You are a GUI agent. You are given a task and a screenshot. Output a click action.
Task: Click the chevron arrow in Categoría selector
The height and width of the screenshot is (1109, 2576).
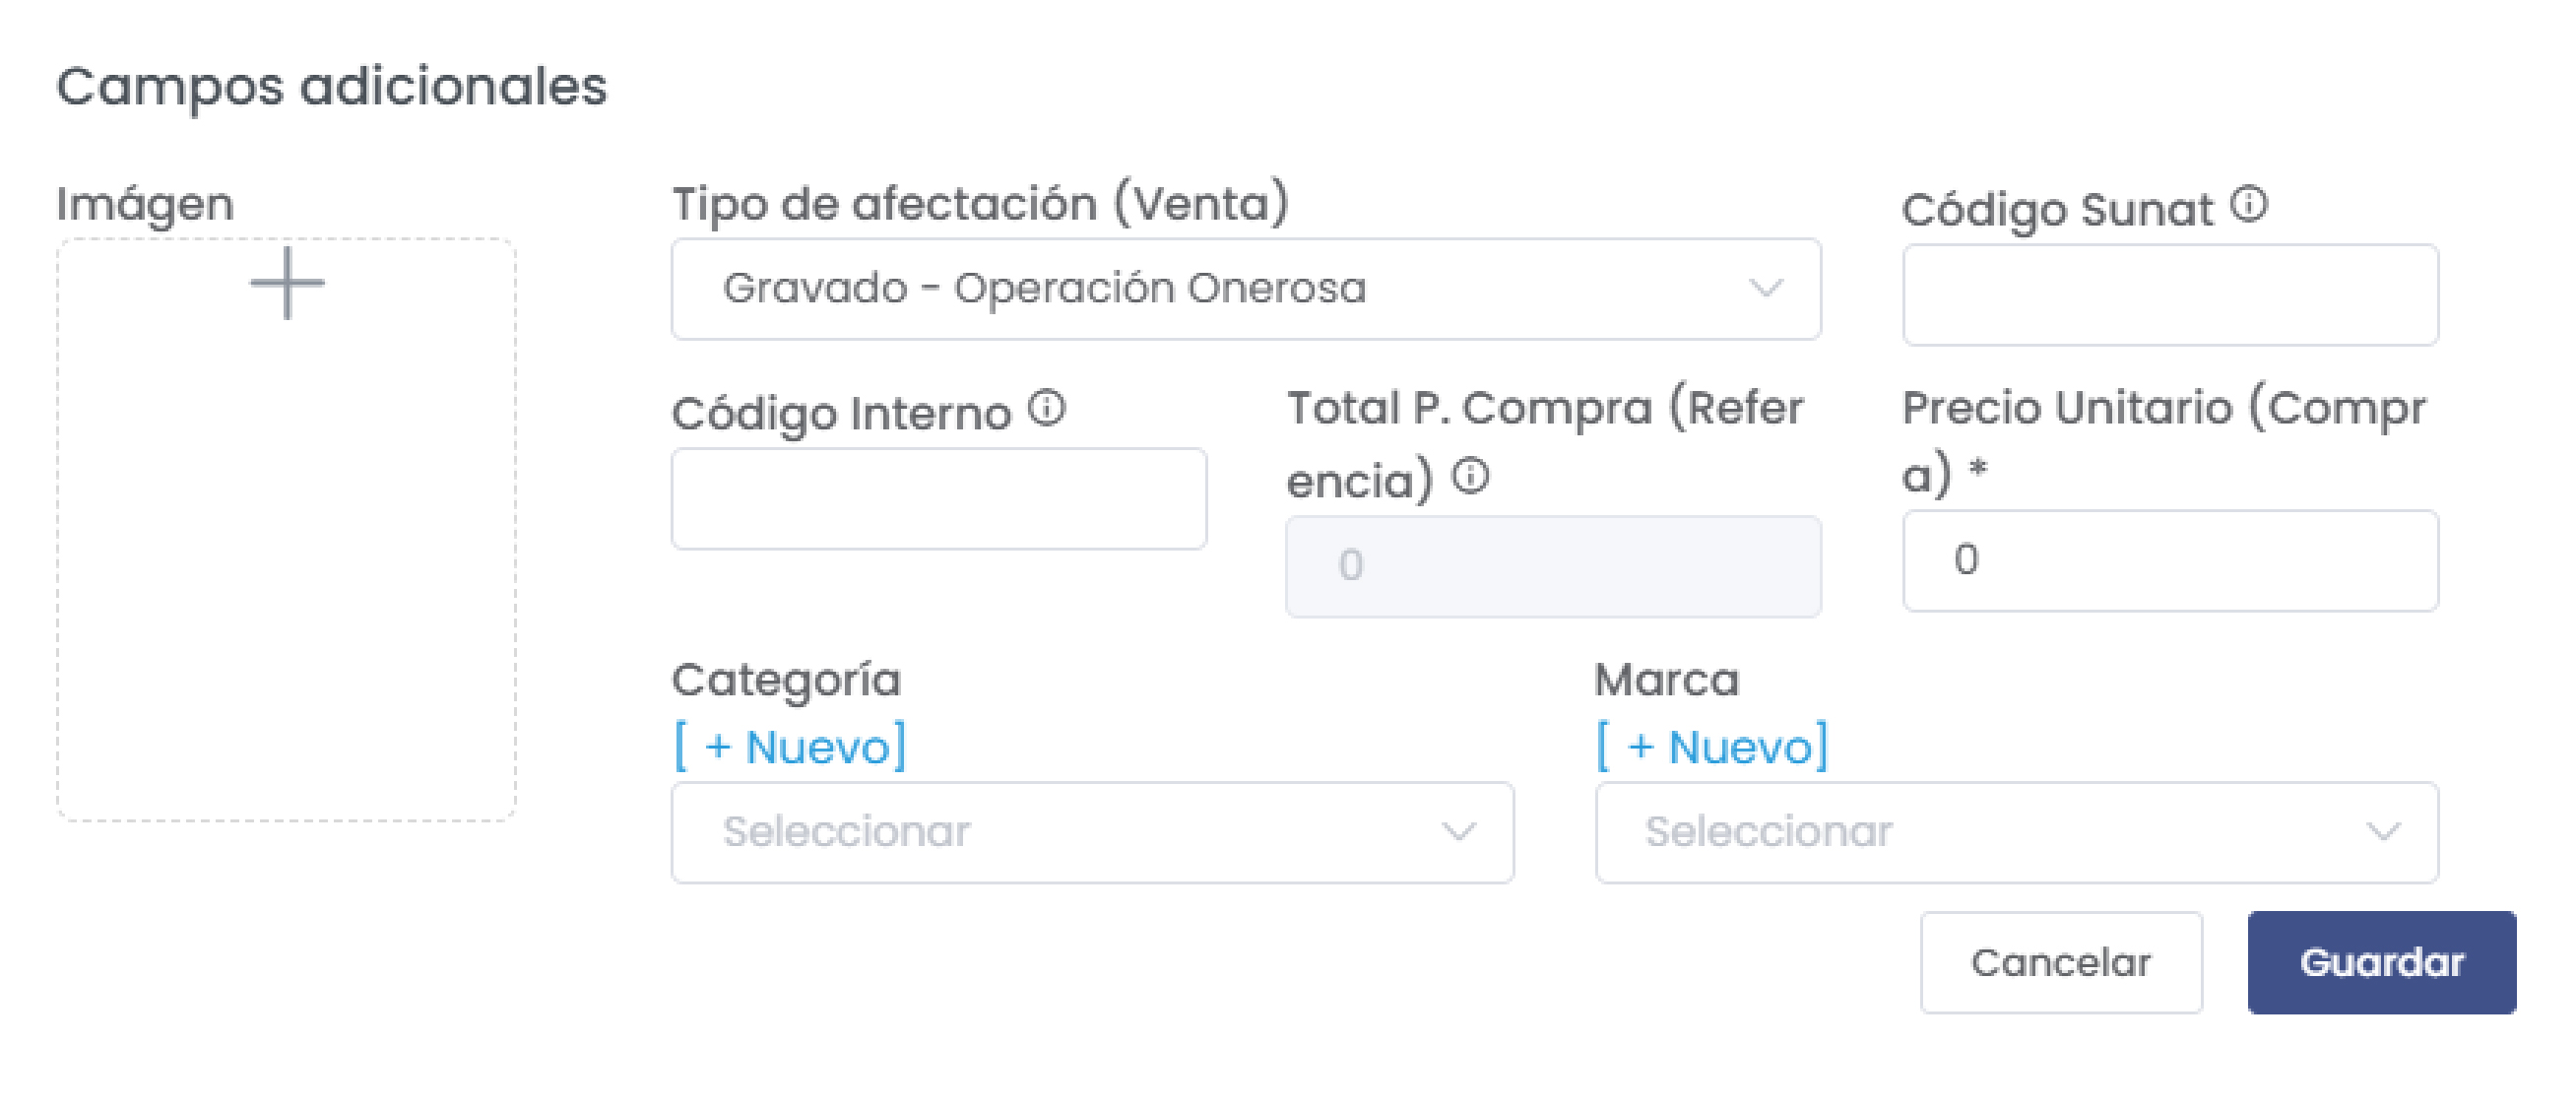click(1458, 832)
